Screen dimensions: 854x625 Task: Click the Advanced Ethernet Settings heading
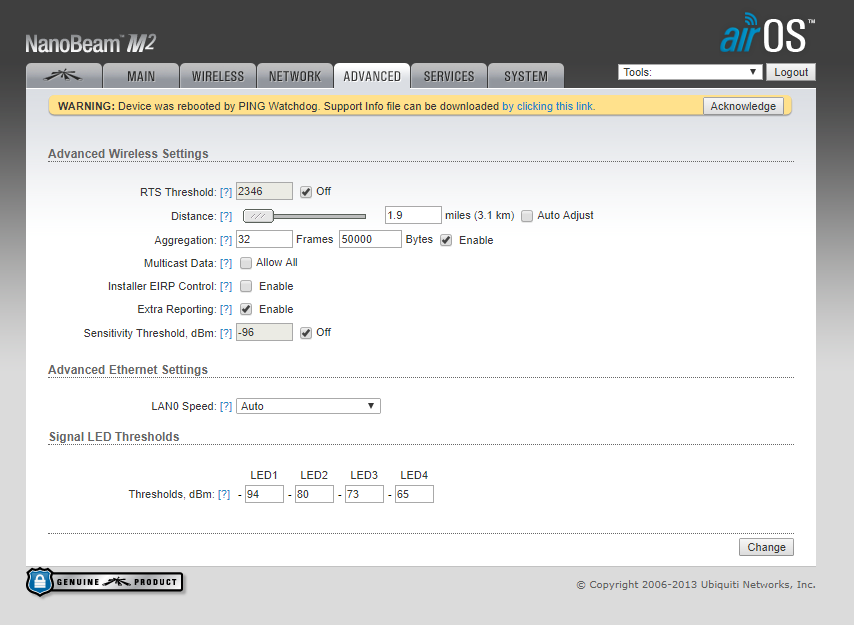point(128,370)
